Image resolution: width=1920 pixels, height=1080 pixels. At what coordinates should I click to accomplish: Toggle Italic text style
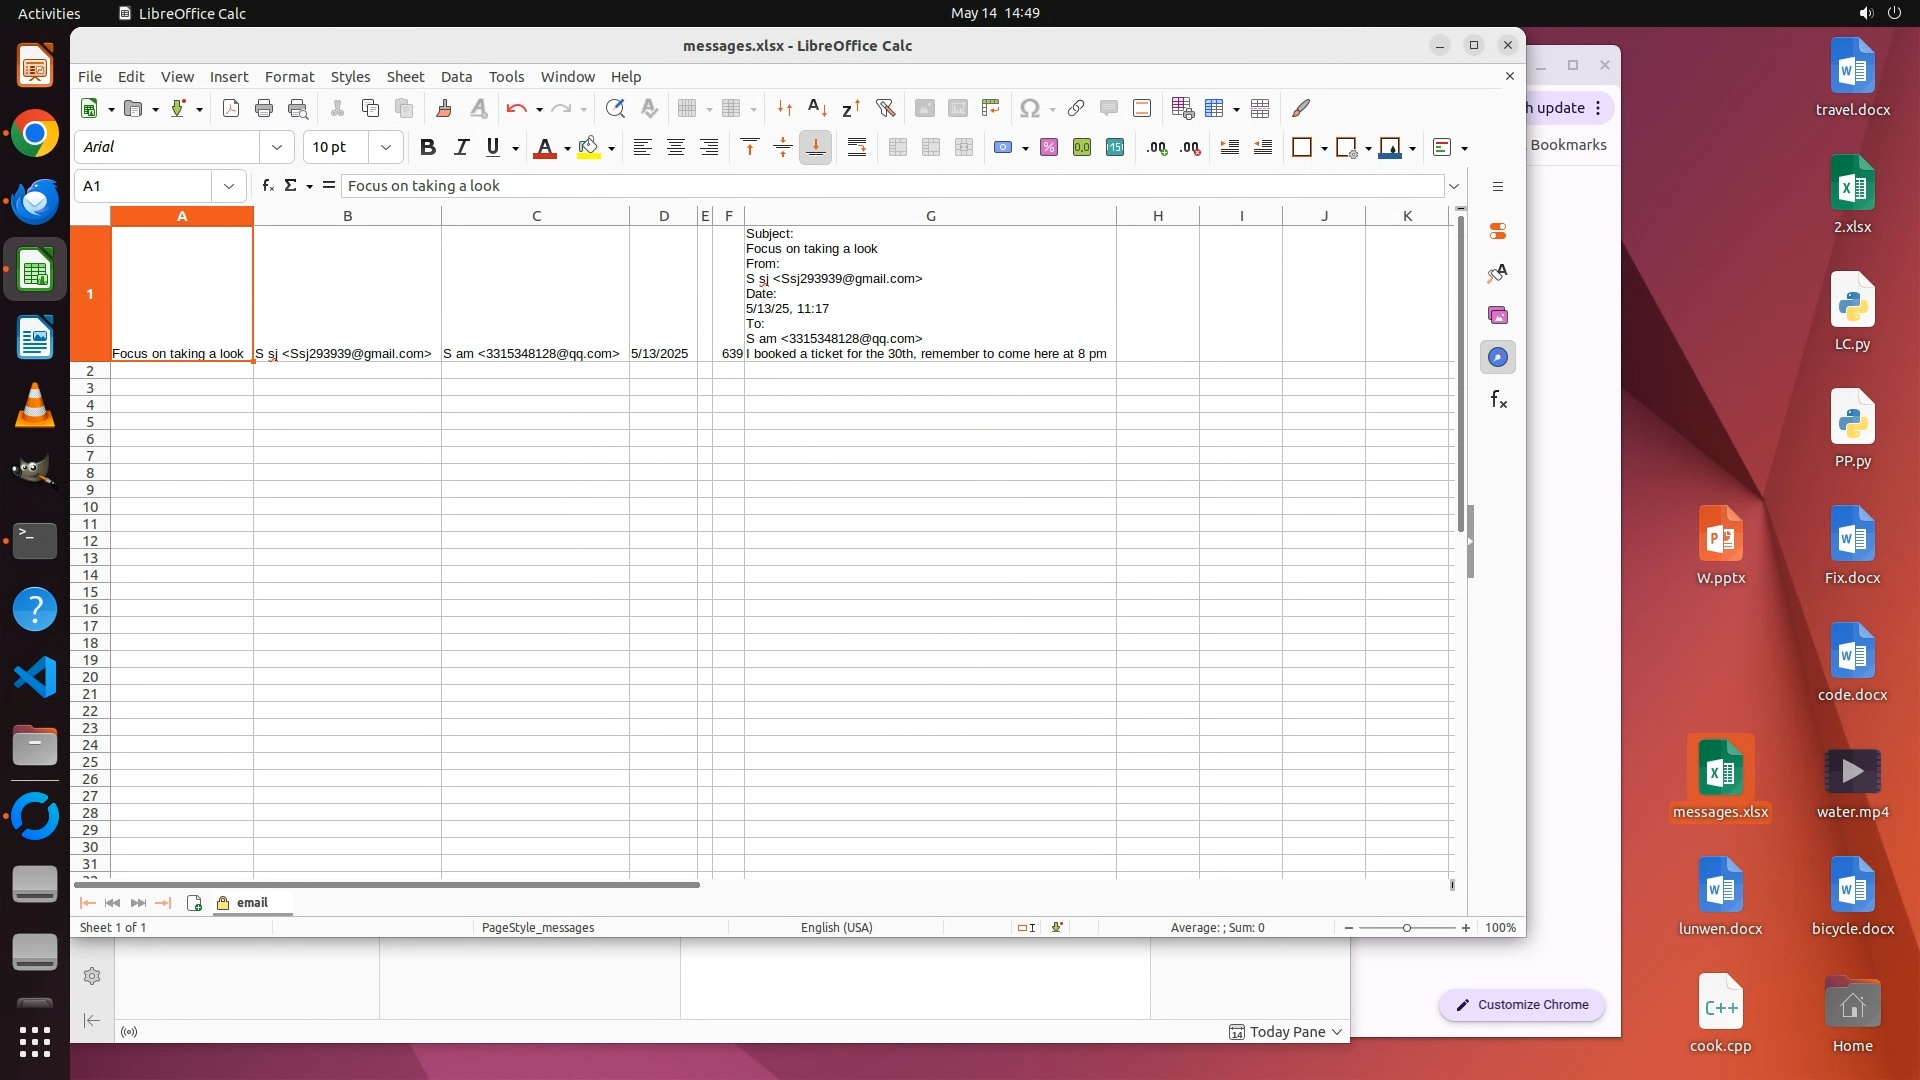coord(461,147)
